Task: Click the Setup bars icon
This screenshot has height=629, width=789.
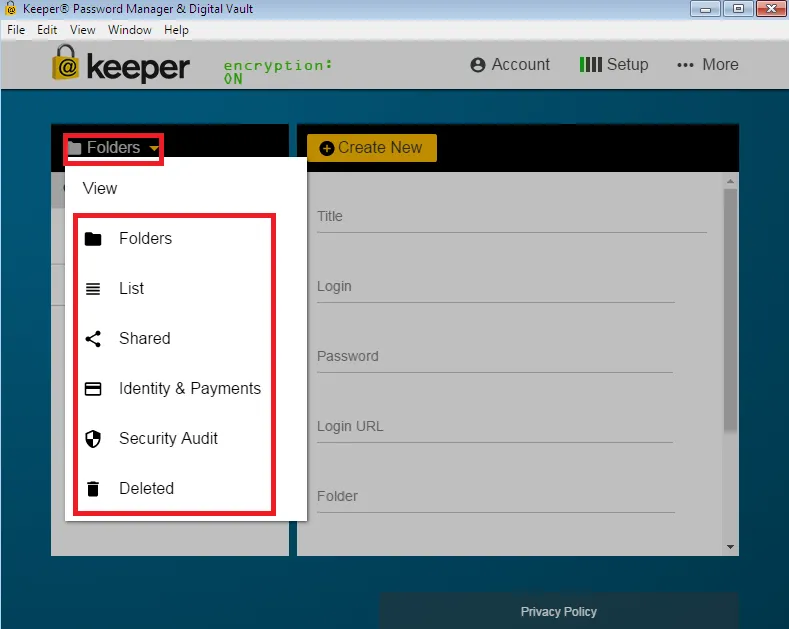Action: pyautogui.click(x=590, y=64)
